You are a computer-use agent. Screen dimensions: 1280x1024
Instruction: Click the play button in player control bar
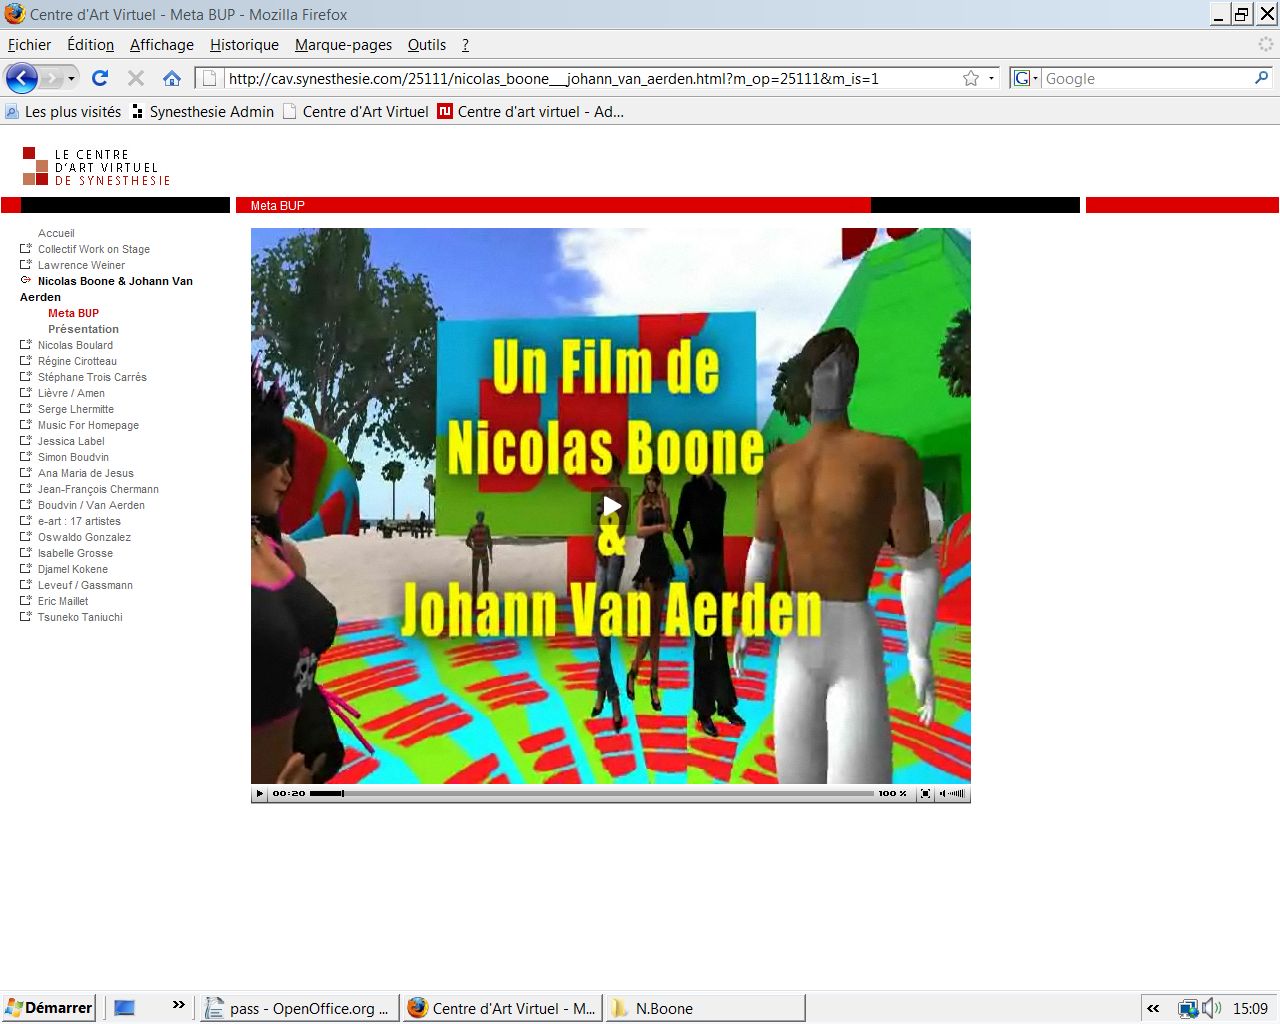pyautogui.click(x=259, y=793)
